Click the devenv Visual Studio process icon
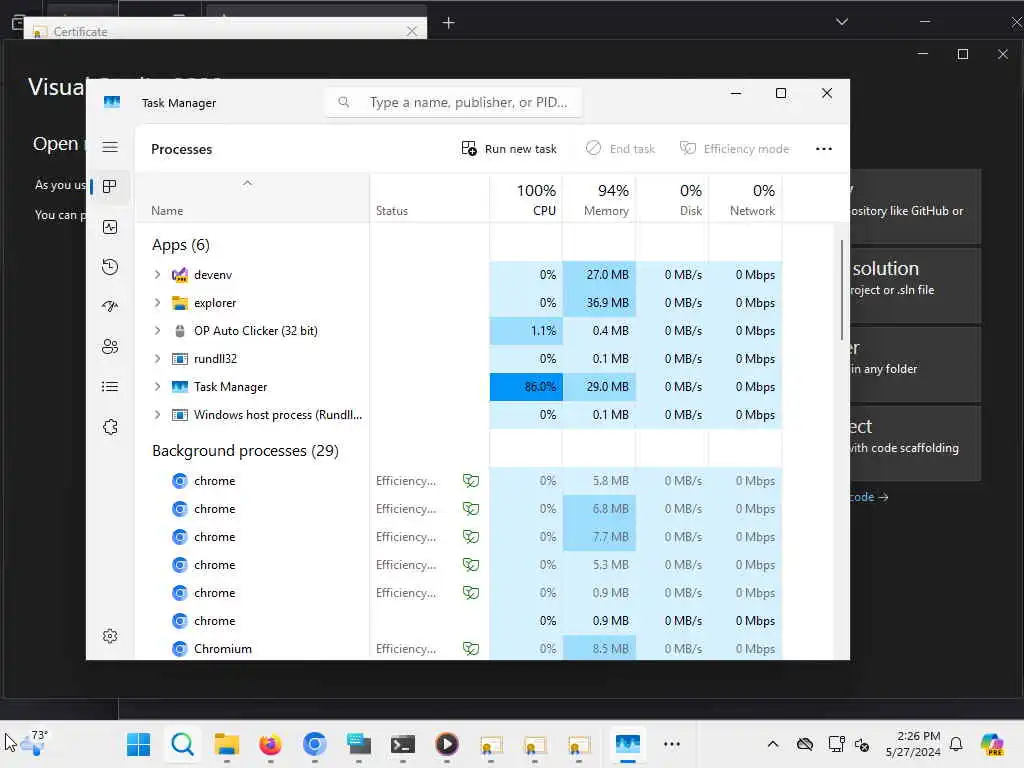Screen dimensions: 1024x768 [x=180, y=275]
